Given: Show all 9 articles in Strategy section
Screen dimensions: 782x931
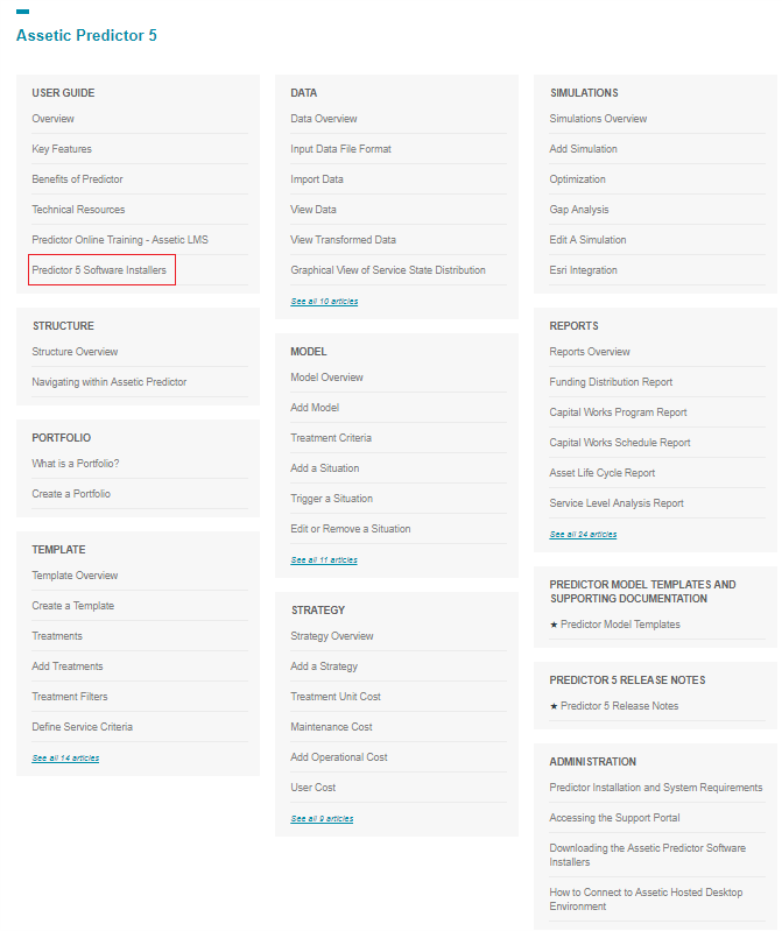Looking at the screenshot, I should coord(322,818).
